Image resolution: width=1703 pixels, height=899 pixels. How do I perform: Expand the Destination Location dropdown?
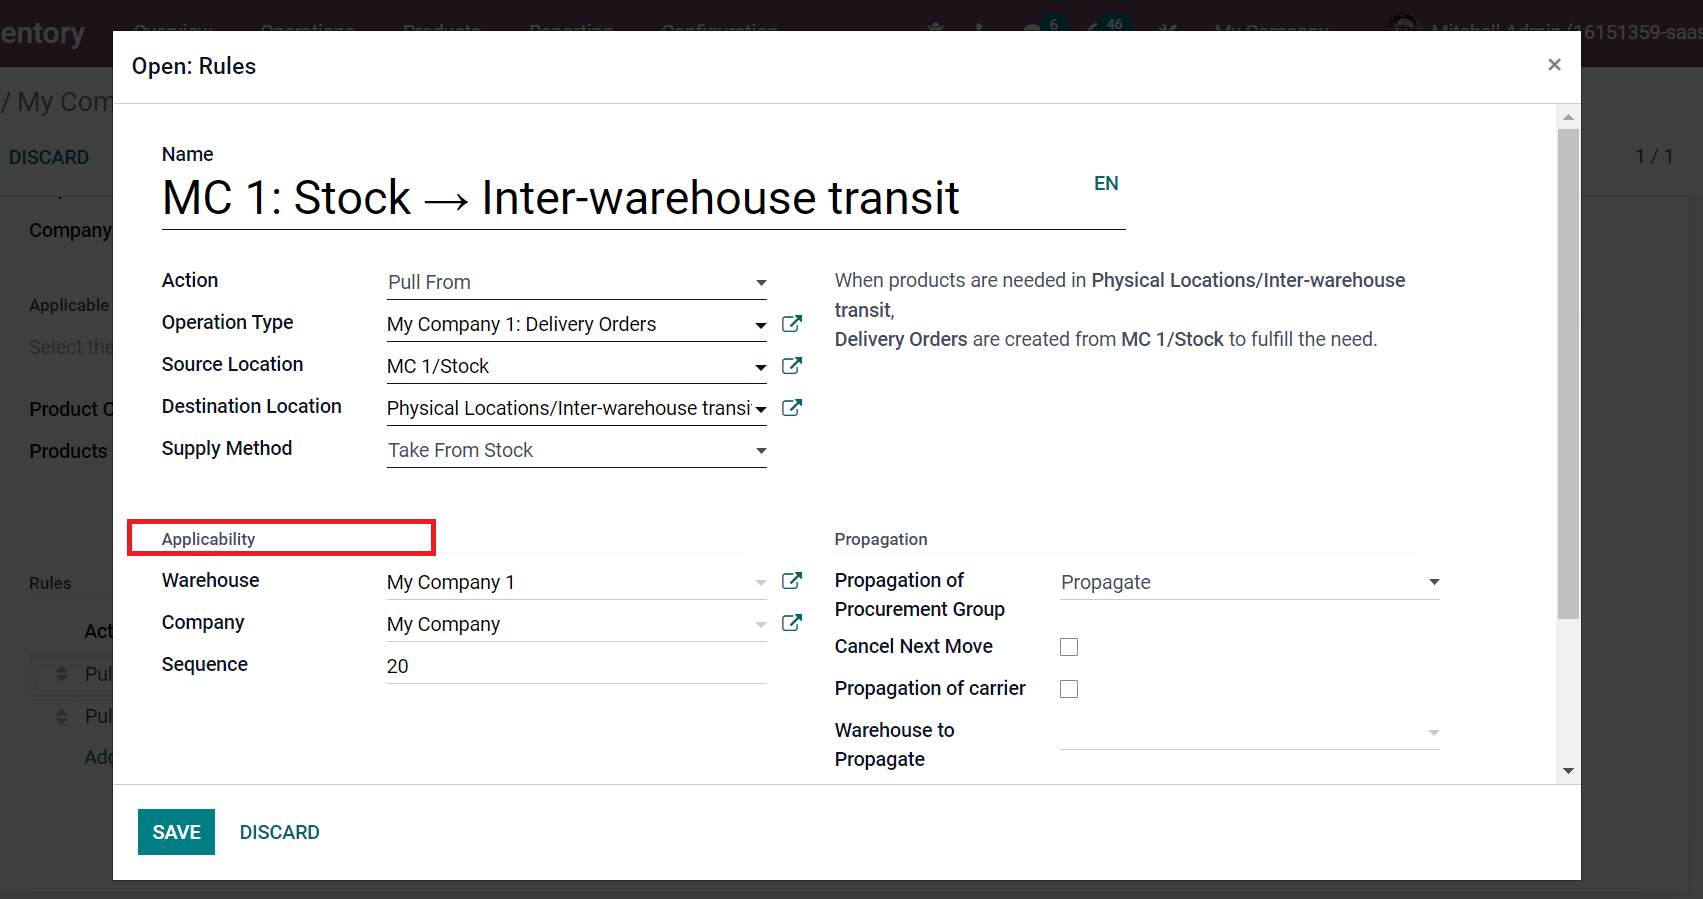click(x=760, y=409)
